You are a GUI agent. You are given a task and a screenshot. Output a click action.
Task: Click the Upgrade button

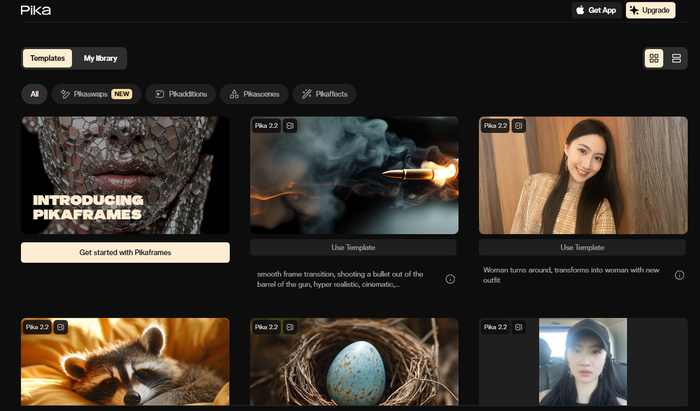click(x=650, y=10)
